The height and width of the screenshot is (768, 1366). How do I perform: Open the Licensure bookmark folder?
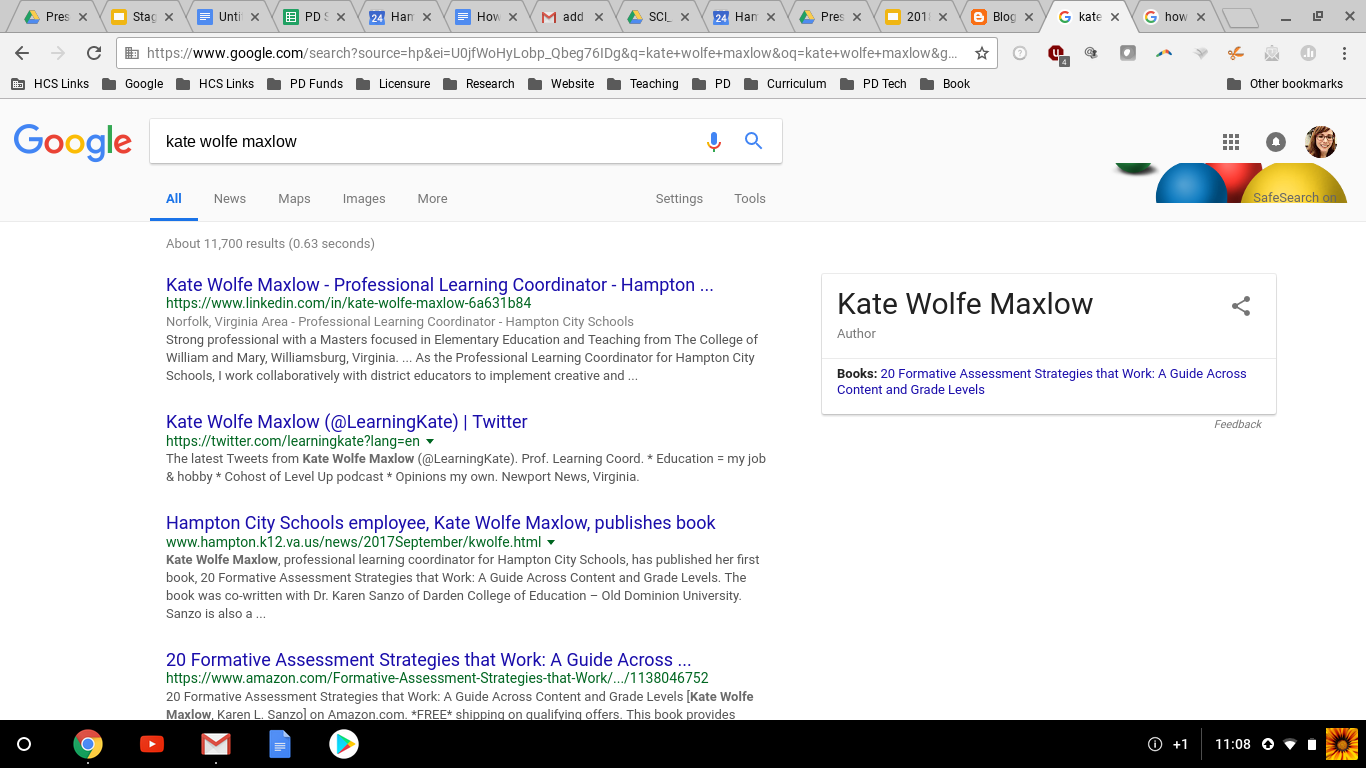click(x=393, y=84)
